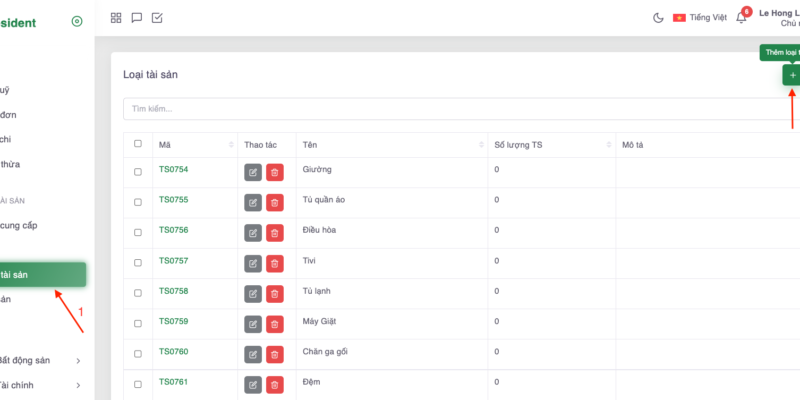The height and width of the screenshot is (400, 800).
Task: Click the green plus add asset type button
Action: 791,75
